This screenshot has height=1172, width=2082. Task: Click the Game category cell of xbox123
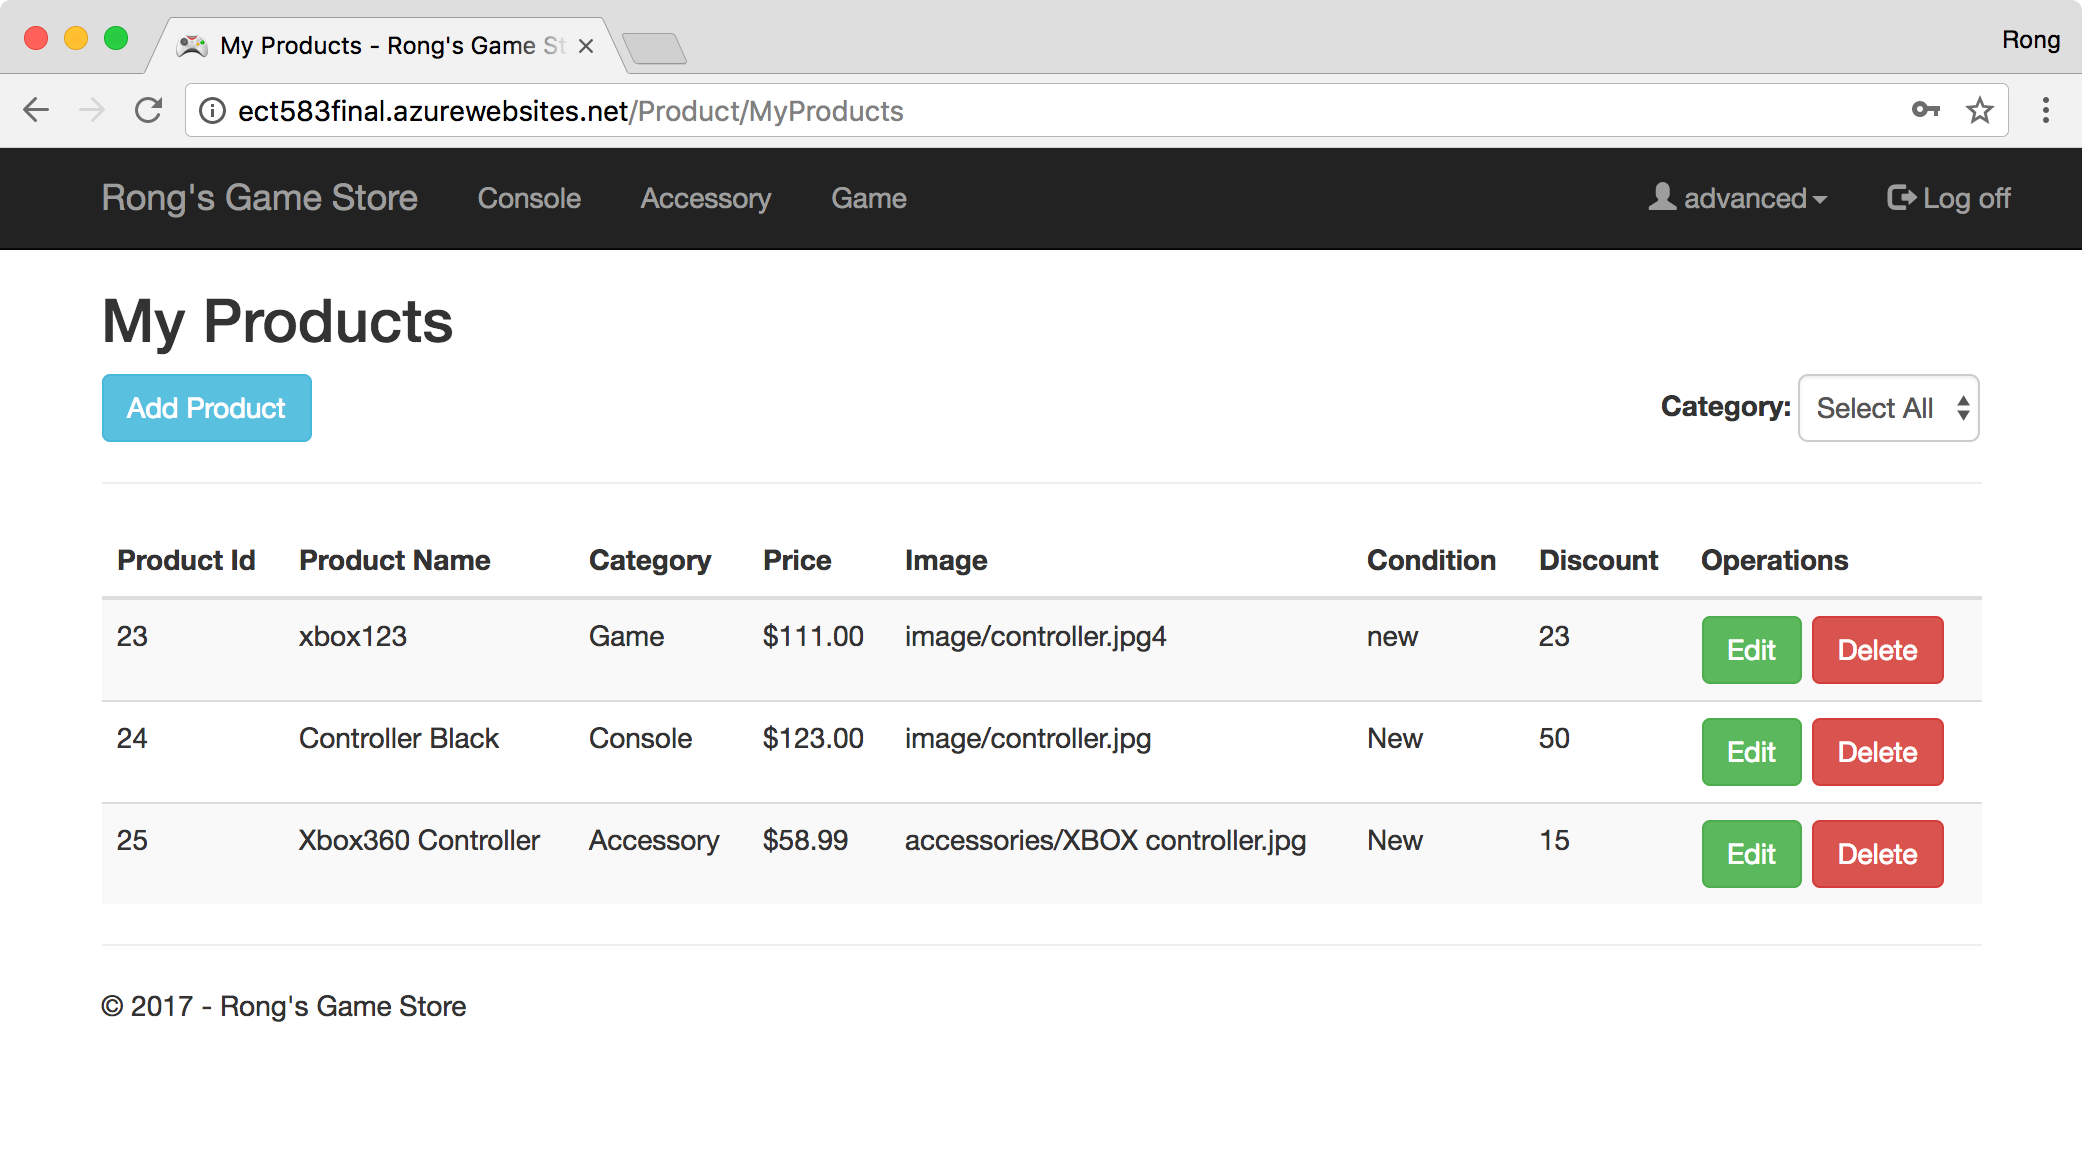point(626,636)
